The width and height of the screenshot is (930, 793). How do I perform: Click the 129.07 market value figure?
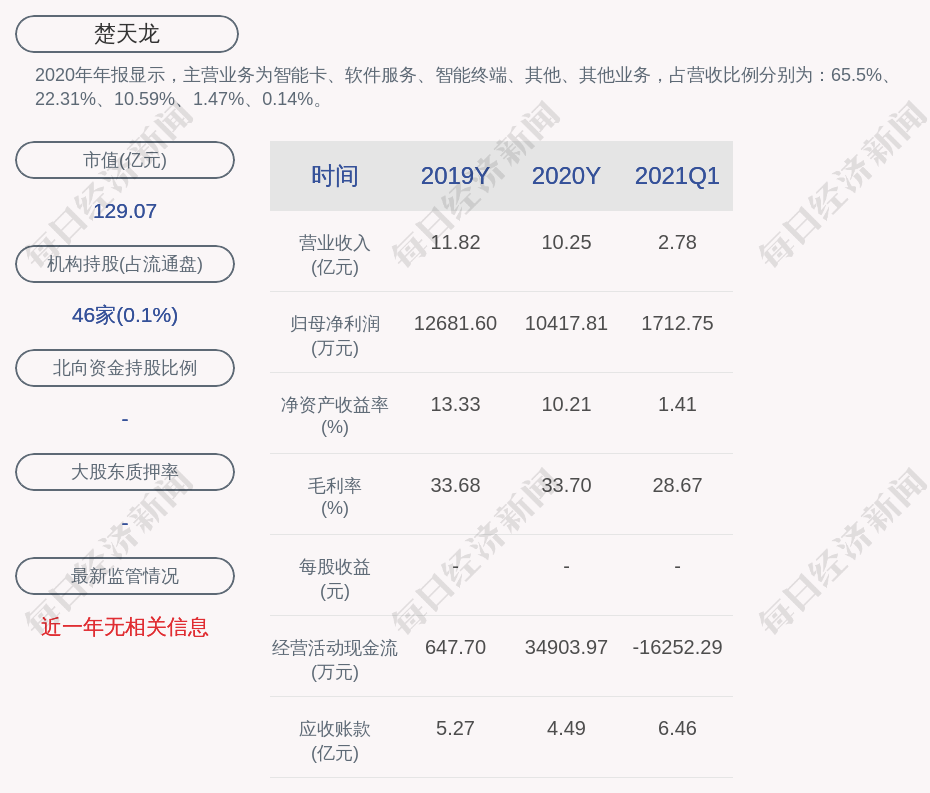coord(125,211)
